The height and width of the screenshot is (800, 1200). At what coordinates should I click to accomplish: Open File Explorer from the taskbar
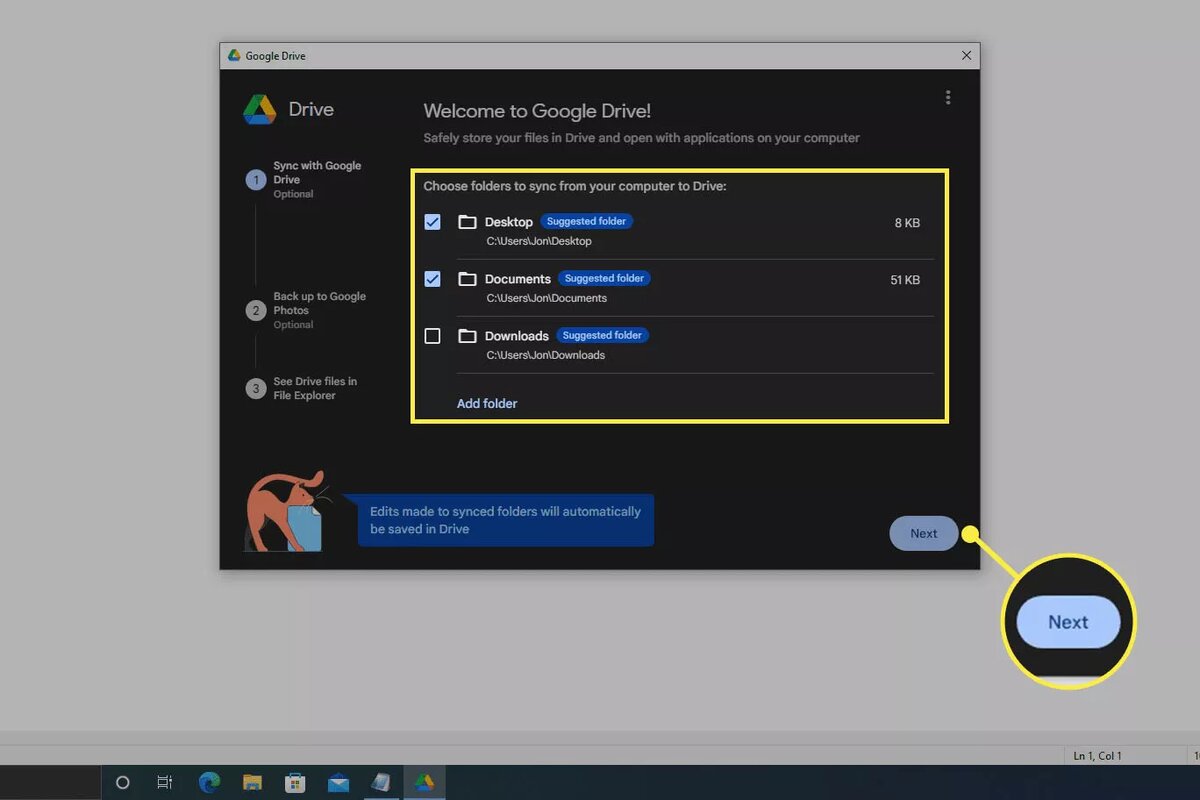point(252,783)
